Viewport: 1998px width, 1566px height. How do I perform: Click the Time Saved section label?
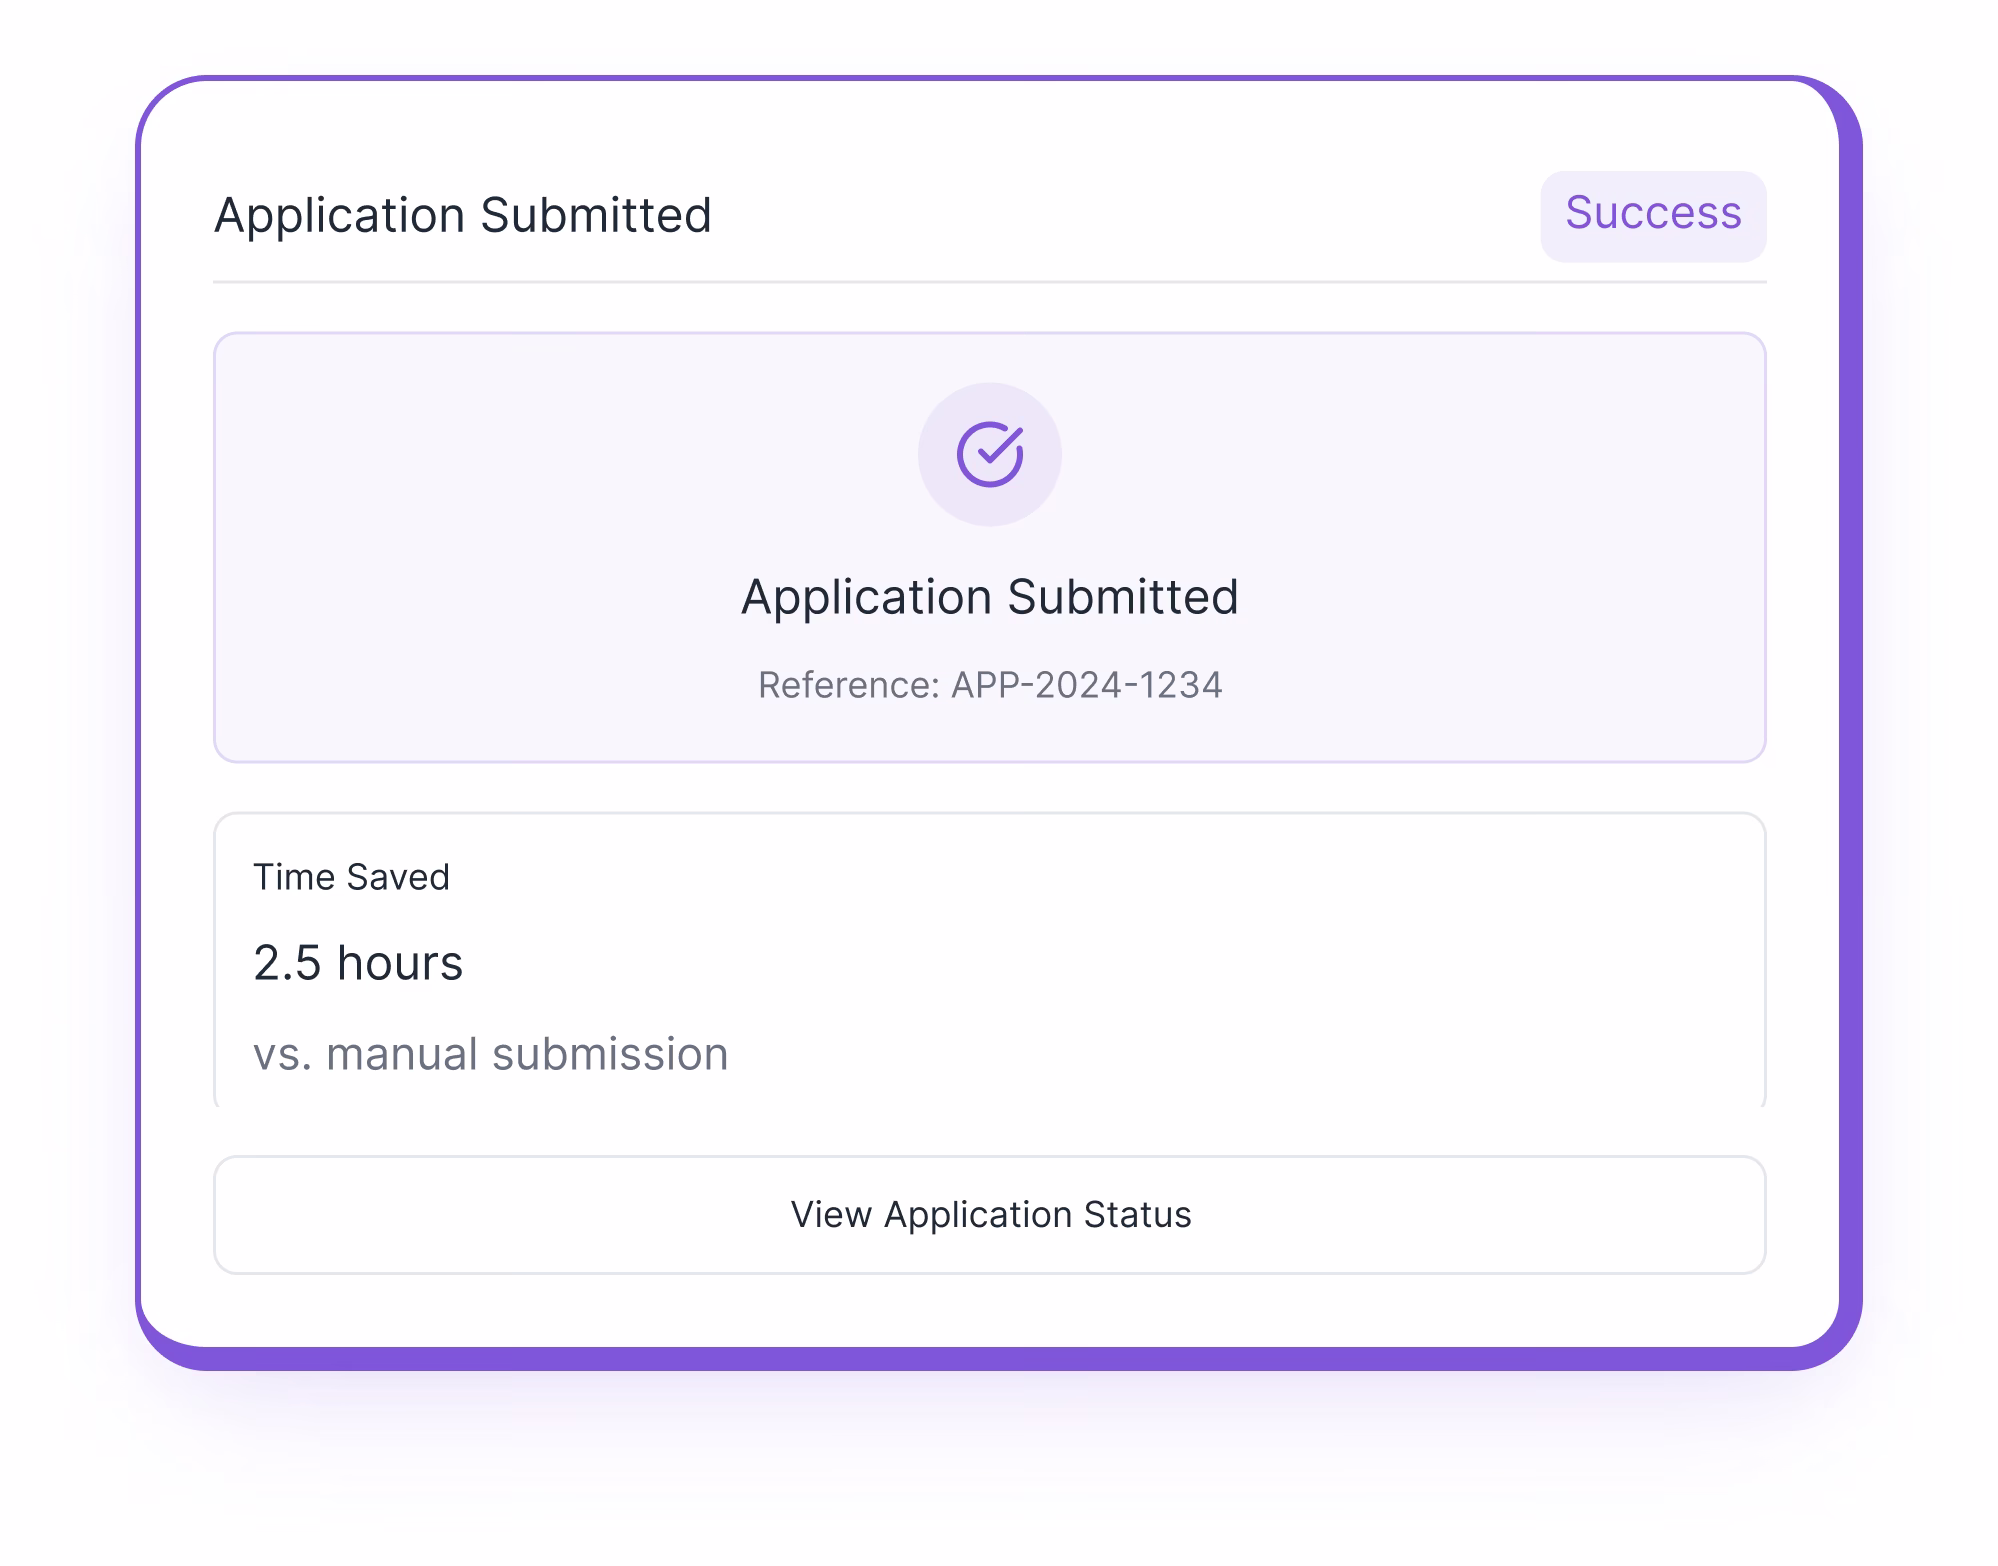352,877
